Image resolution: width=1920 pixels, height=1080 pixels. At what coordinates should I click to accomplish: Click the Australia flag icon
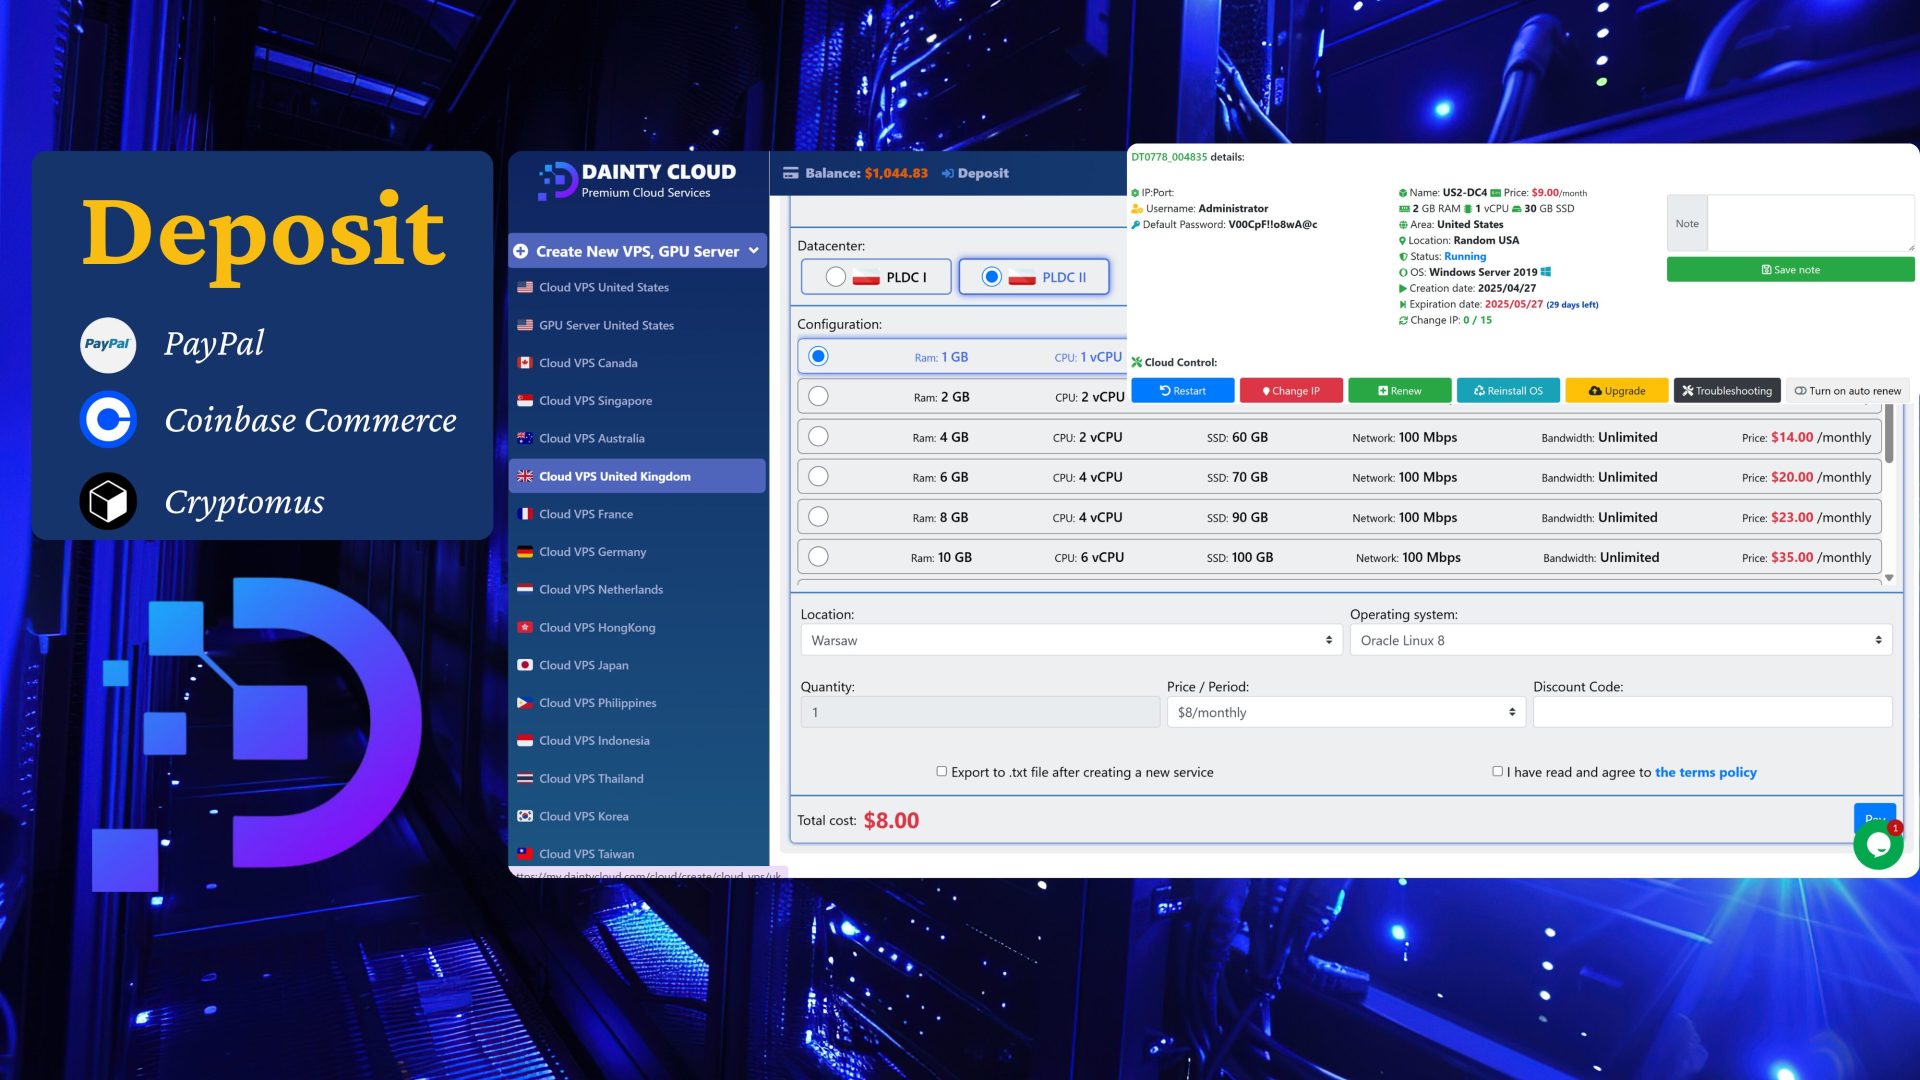(525, 438)
